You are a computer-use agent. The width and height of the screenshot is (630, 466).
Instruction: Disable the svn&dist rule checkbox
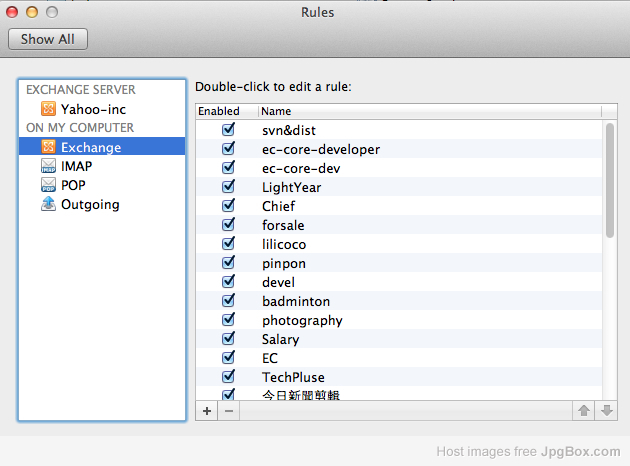pos(228,130)
